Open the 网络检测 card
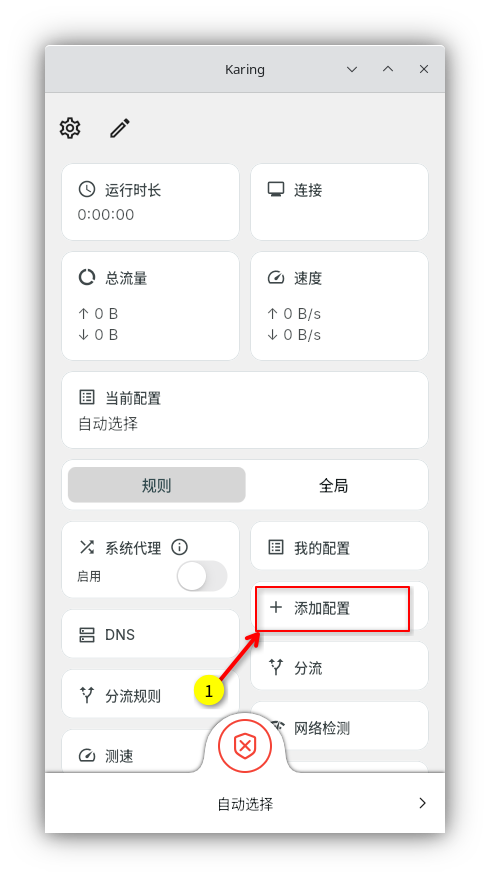490x878 pixels. 339,726
